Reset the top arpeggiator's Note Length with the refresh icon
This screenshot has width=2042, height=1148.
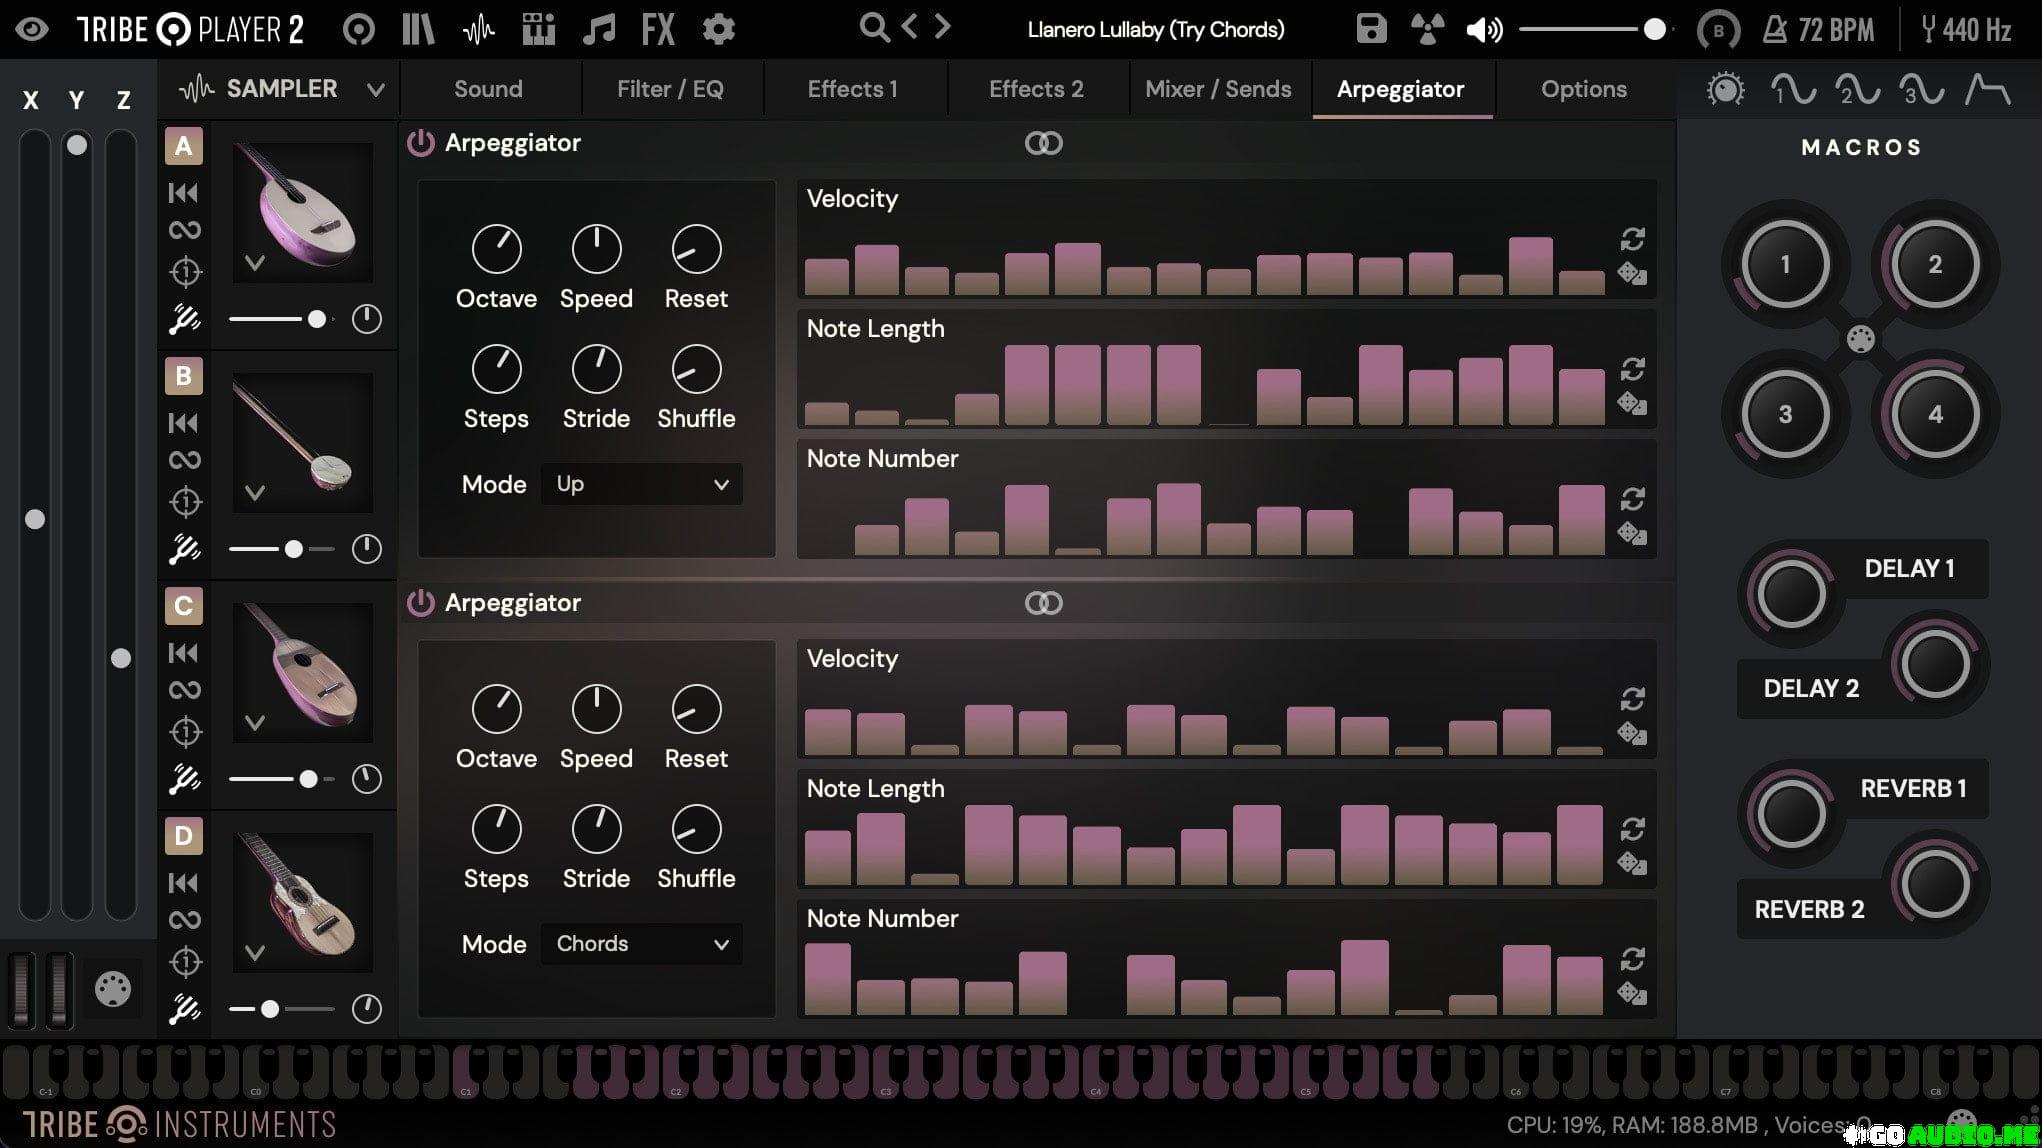[1632, 369]
